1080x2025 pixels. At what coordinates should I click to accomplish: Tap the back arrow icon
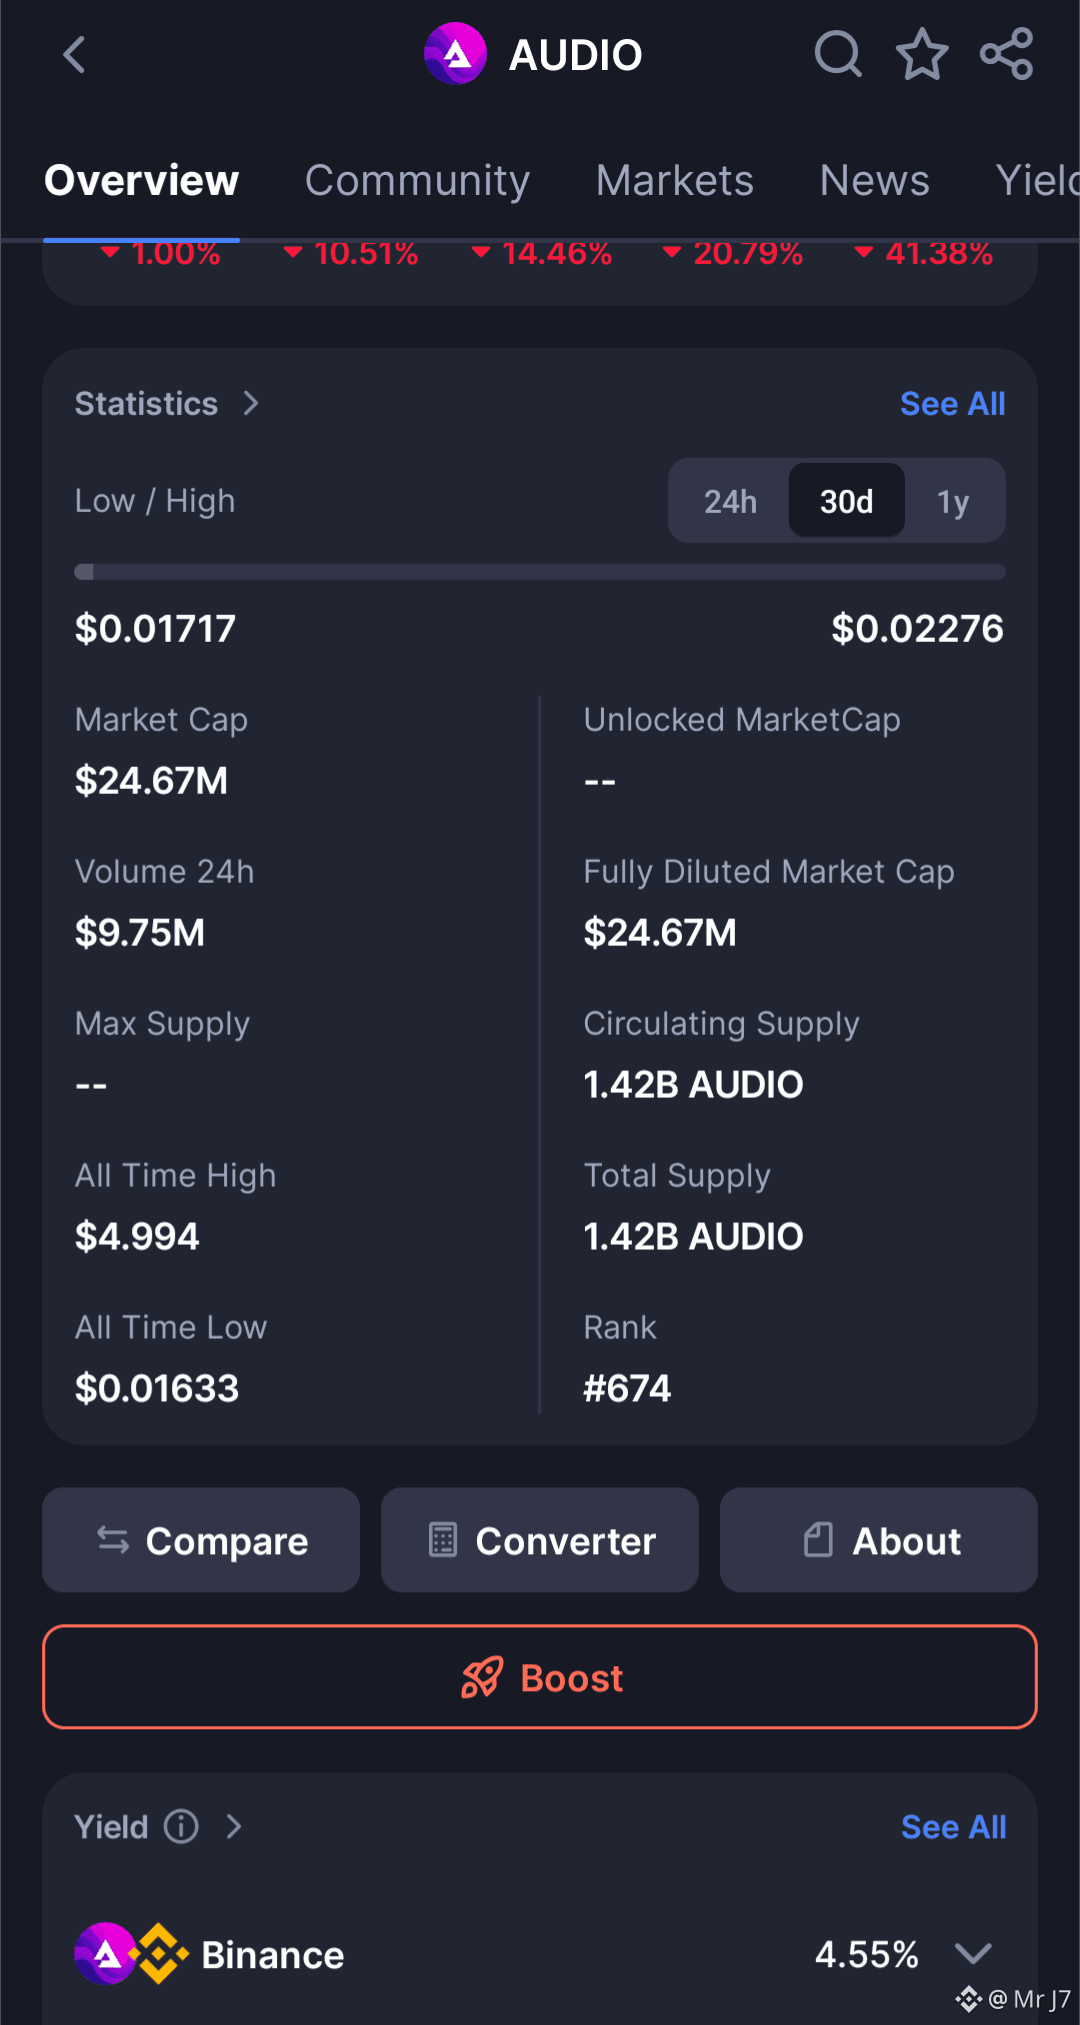75,55
